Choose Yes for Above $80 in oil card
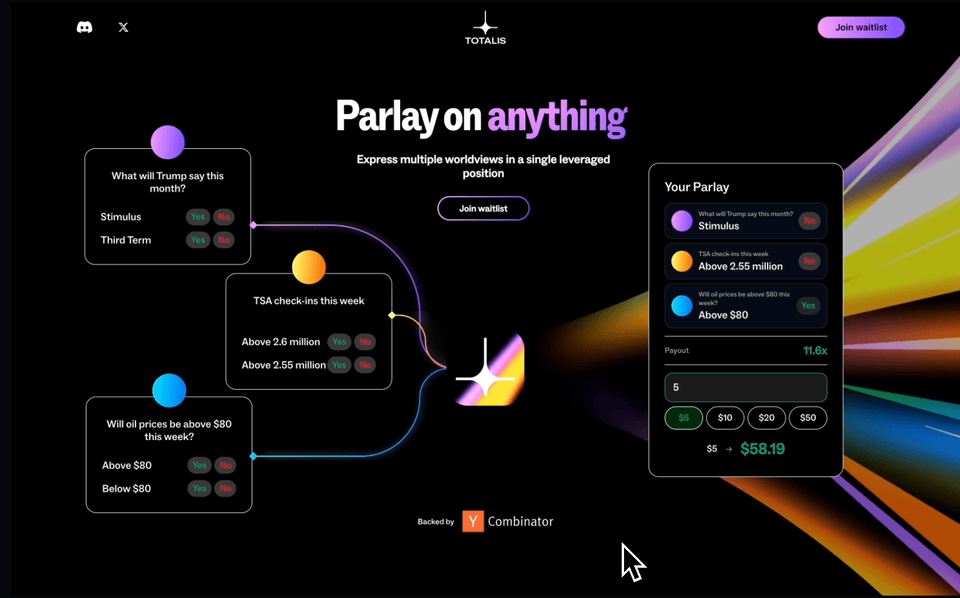The width and height of the screenshot is (960, 598). pyautogui.click(x=200, y=465)
